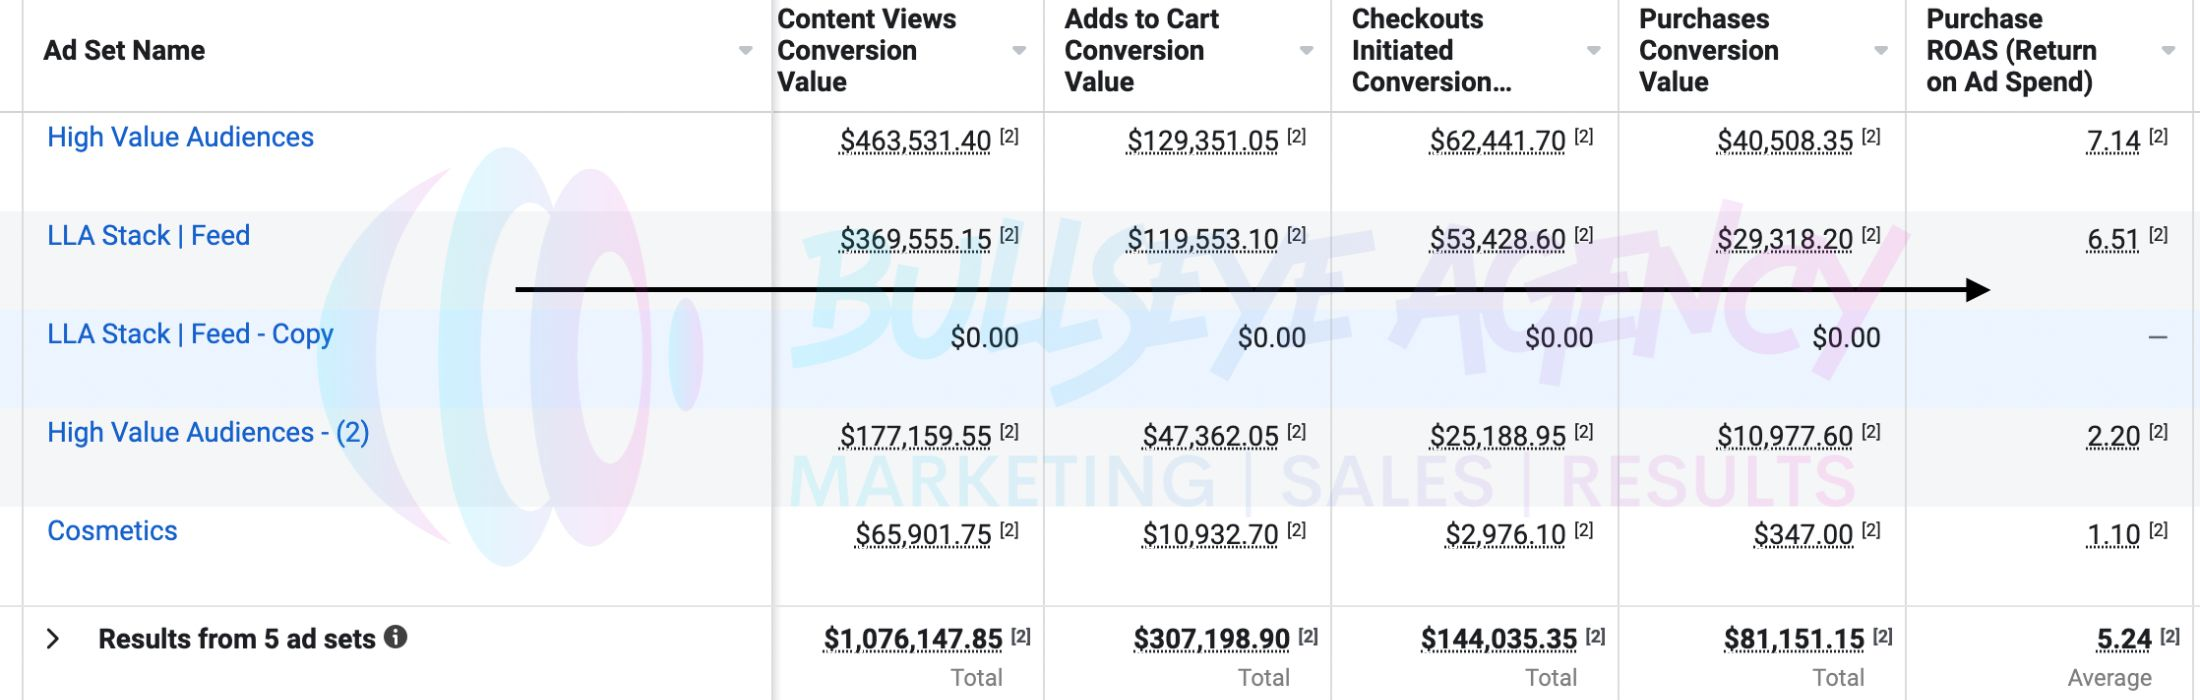The image size is (2200, 700).
Task: Open Checkouts Initiated Conversion column dropdown arrow
Action: pos(1593,51)
